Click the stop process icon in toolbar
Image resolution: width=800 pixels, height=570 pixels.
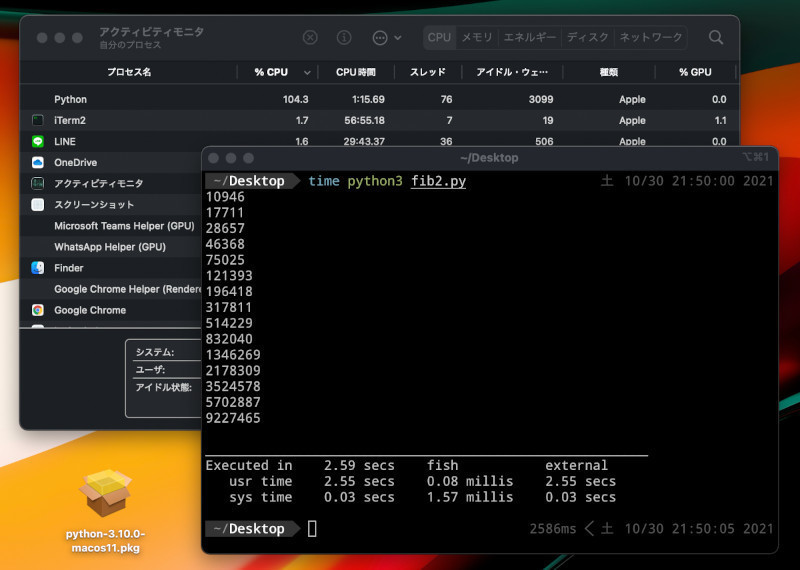point(310,37)
